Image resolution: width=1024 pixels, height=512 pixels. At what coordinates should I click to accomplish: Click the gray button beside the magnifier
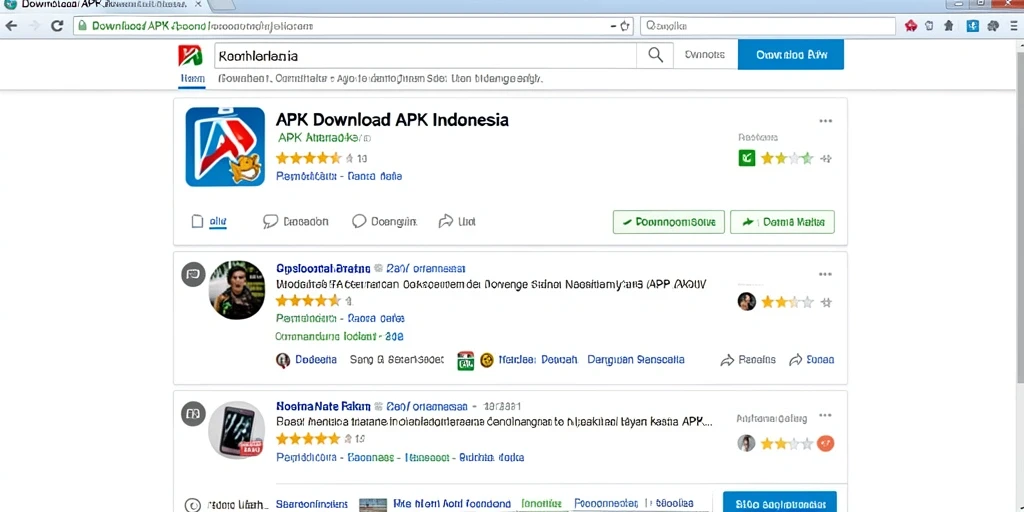point(705,55)
